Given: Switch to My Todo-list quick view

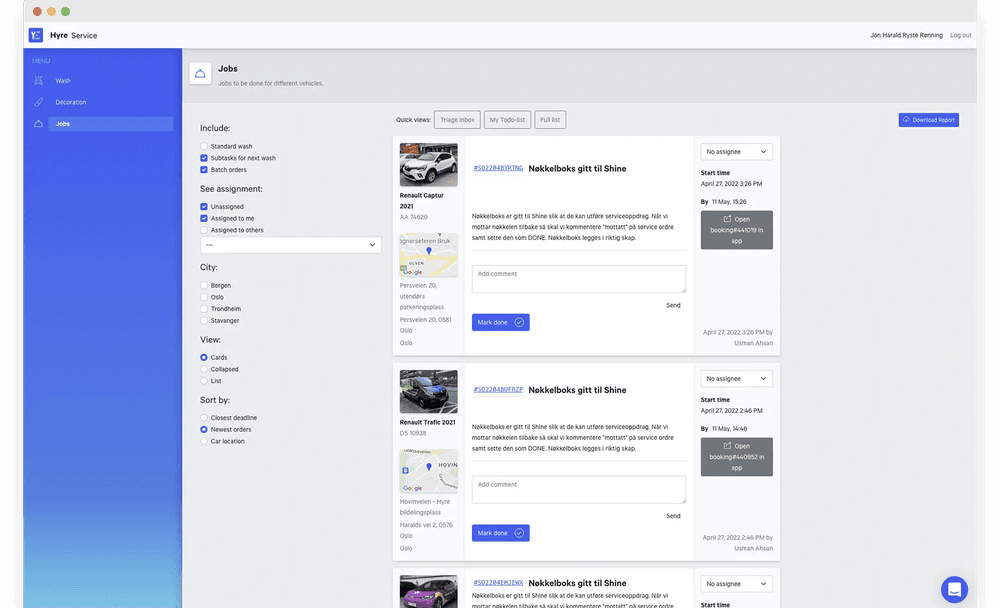Looking at the screenshot, I should pos(508,120).
